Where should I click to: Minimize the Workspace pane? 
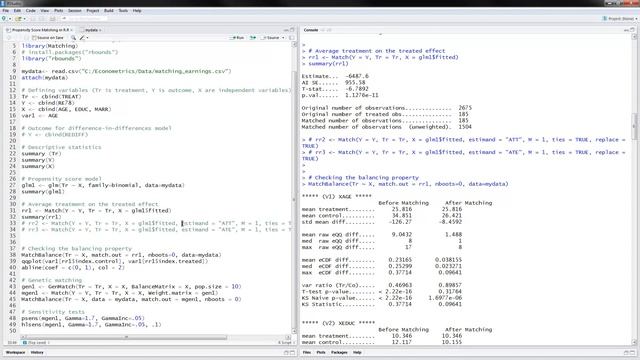click(286, 353)
